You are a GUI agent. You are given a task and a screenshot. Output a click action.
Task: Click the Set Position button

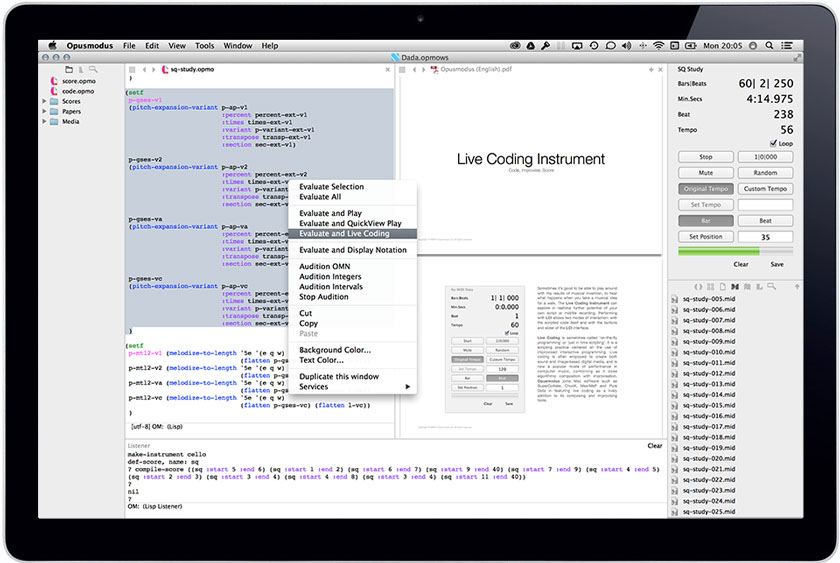click(706, 237)
